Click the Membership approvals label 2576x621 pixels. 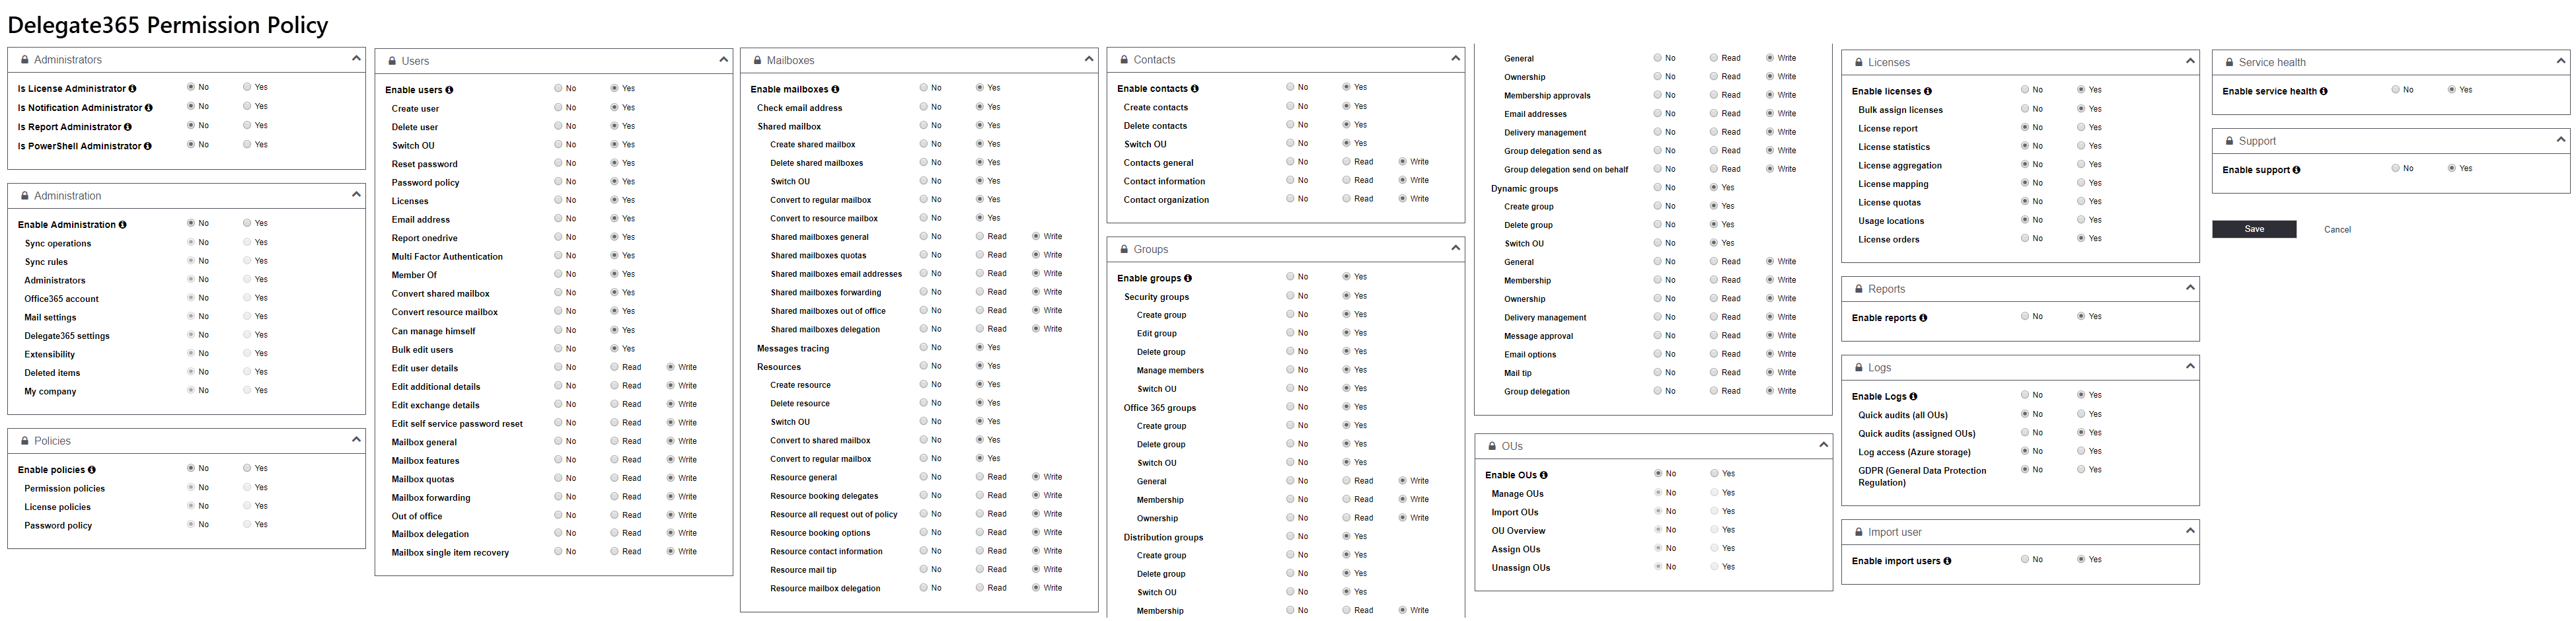[1547, 96]
